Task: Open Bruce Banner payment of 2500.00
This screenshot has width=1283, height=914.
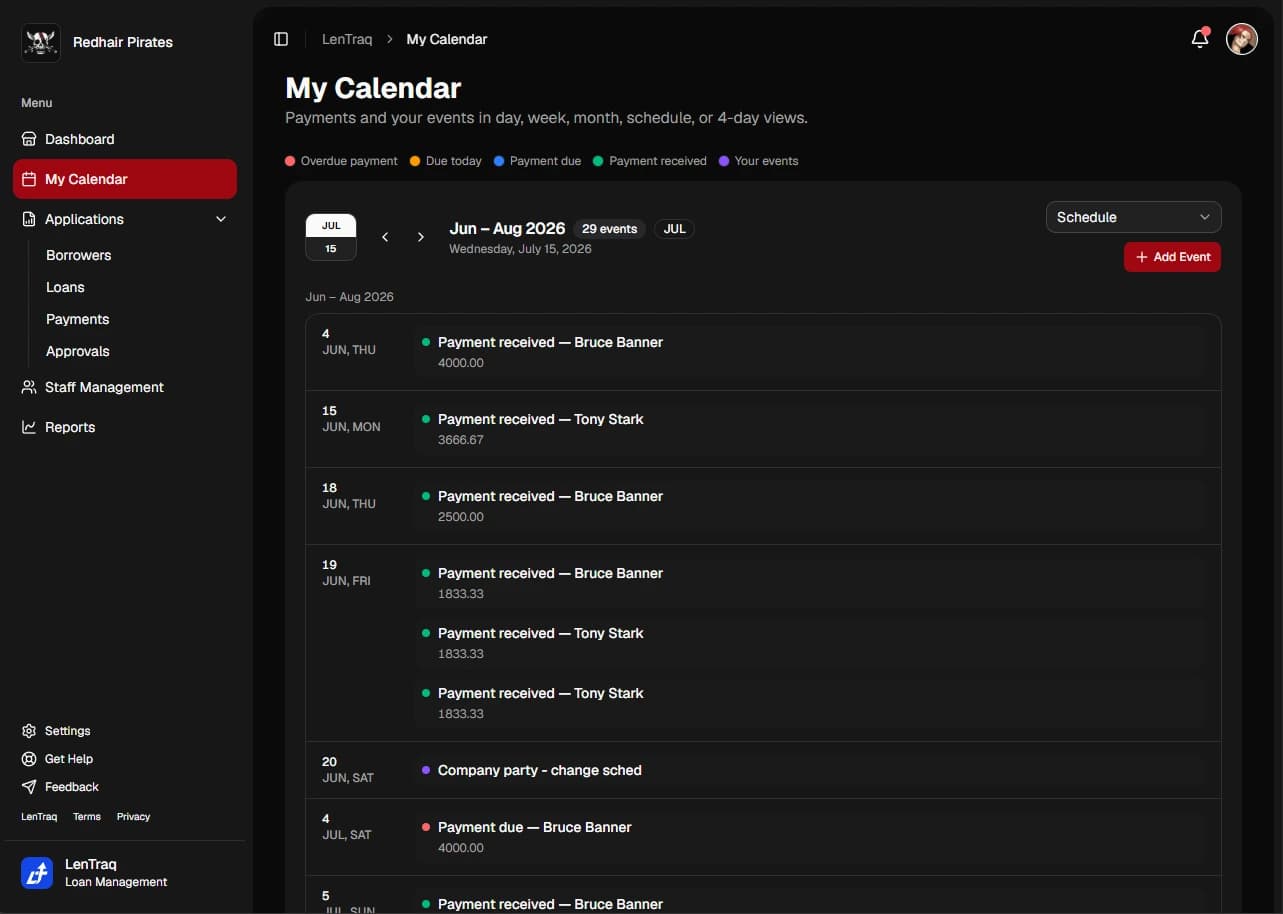Action: [x=810, y=506]
